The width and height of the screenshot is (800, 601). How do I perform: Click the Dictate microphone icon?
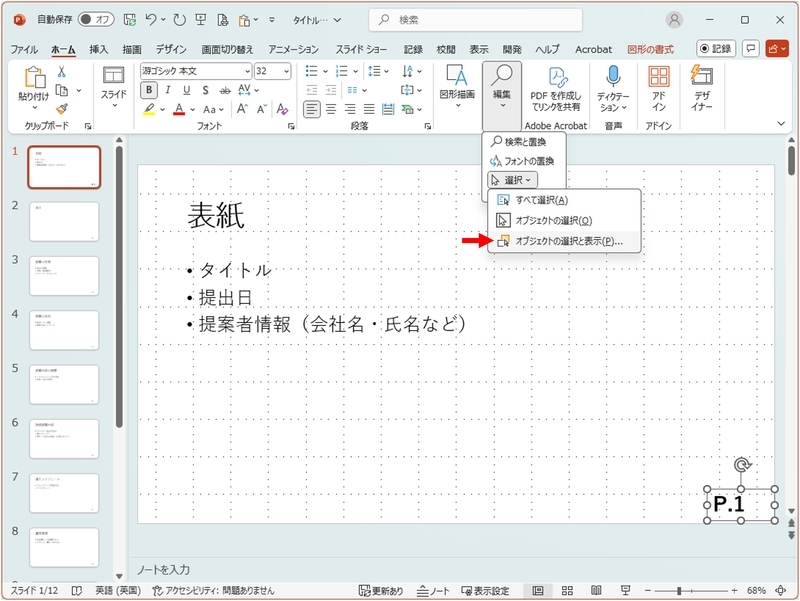(613, 76)
